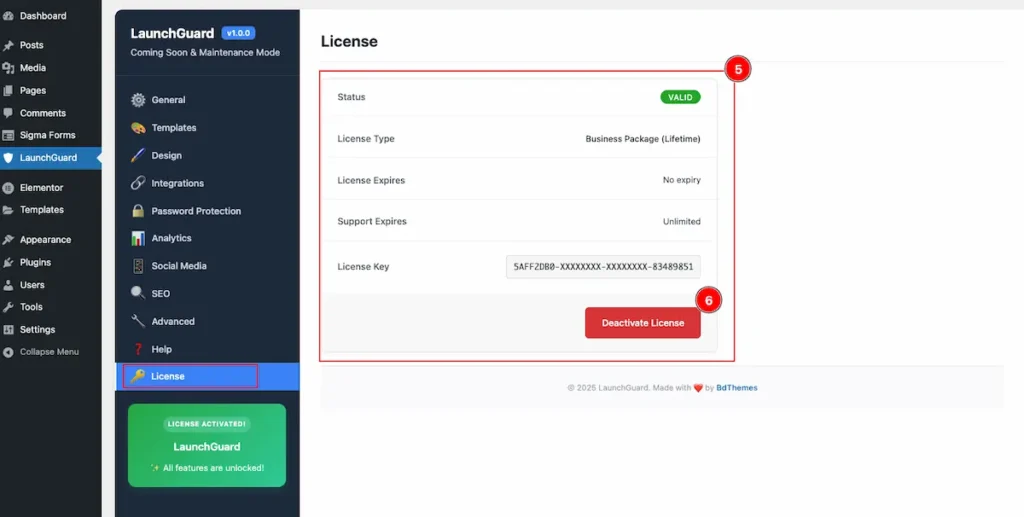Click the VALID status badge
This screenshot has height=517, width=1024.
(680, 97)
